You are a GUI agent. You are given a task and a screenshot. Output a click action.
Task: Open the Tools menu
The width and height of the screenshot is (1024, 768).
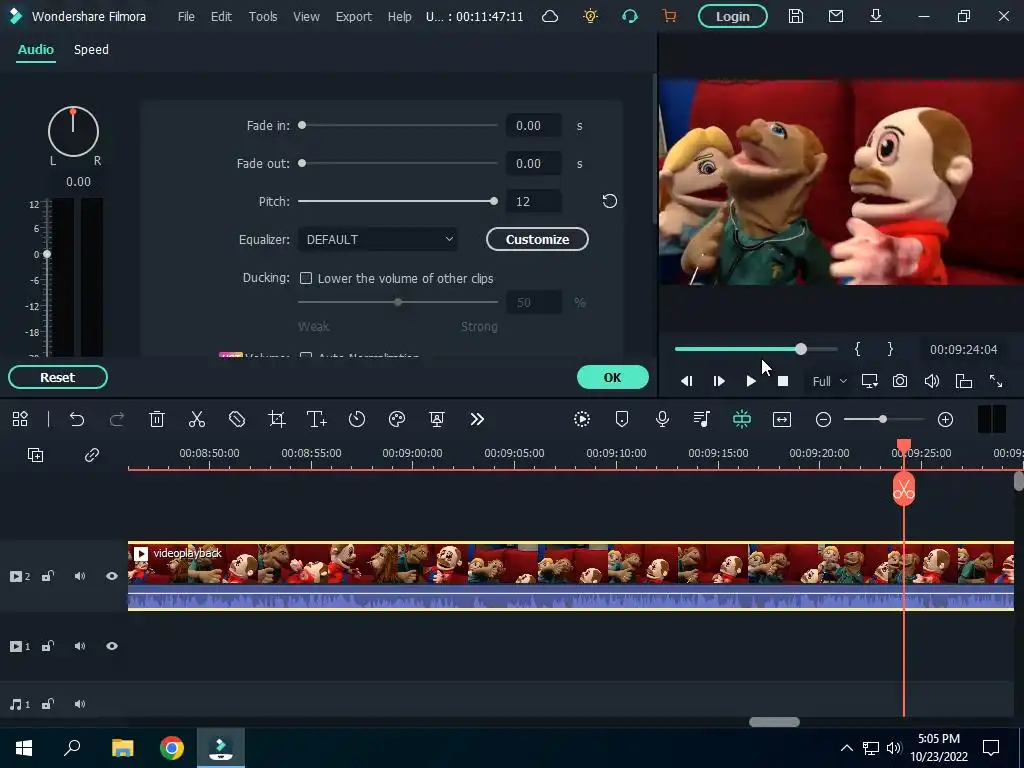pyautogui.click(x=263, y=16)
